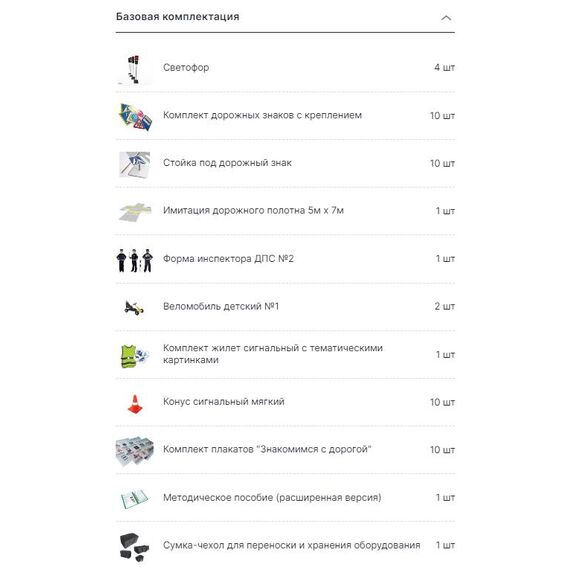Open the Светофор traffic light thumbnail
Image resolution: width=570 pixels, height=570 pixels.
[133, 69]
